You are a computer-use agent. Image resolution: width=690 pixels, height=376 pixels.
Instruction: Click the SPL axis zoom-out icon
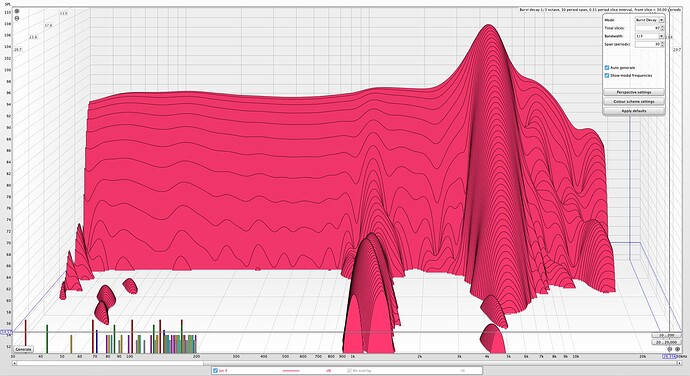tap(17, 18)
